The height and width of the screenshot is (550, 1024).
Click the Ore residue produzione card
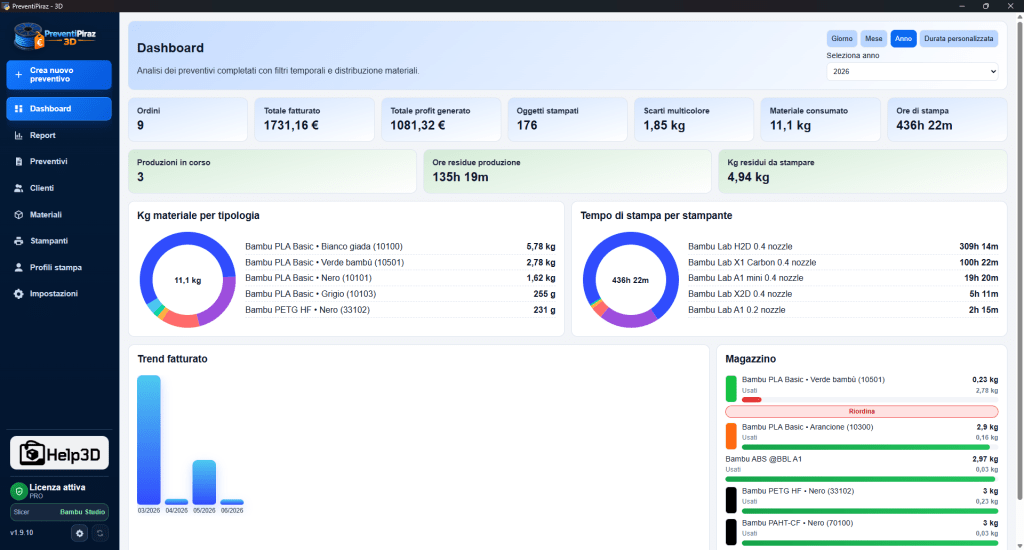coord(568,171)
